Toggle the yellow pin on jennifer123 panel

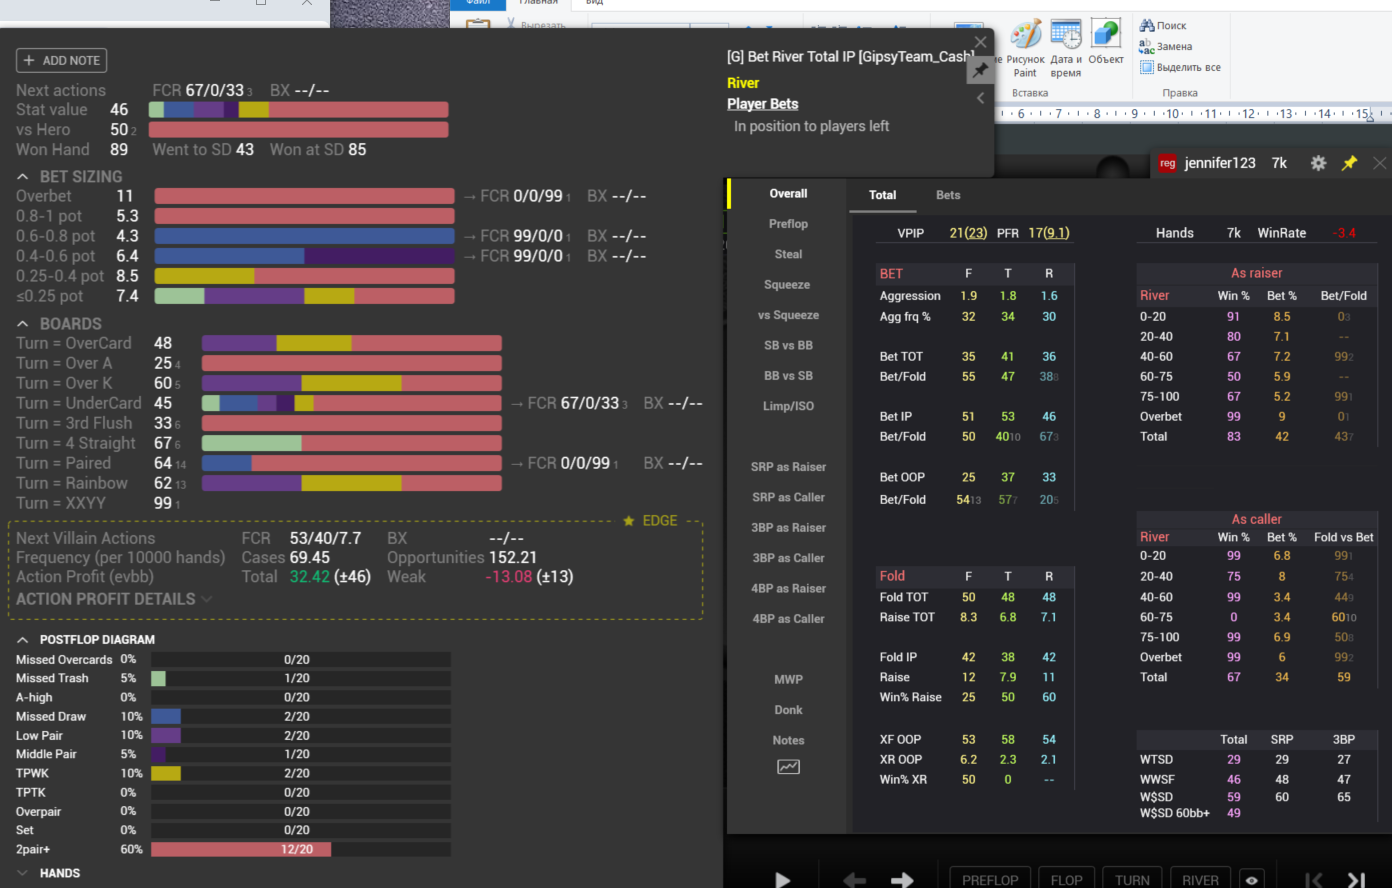click(1349, 163)
